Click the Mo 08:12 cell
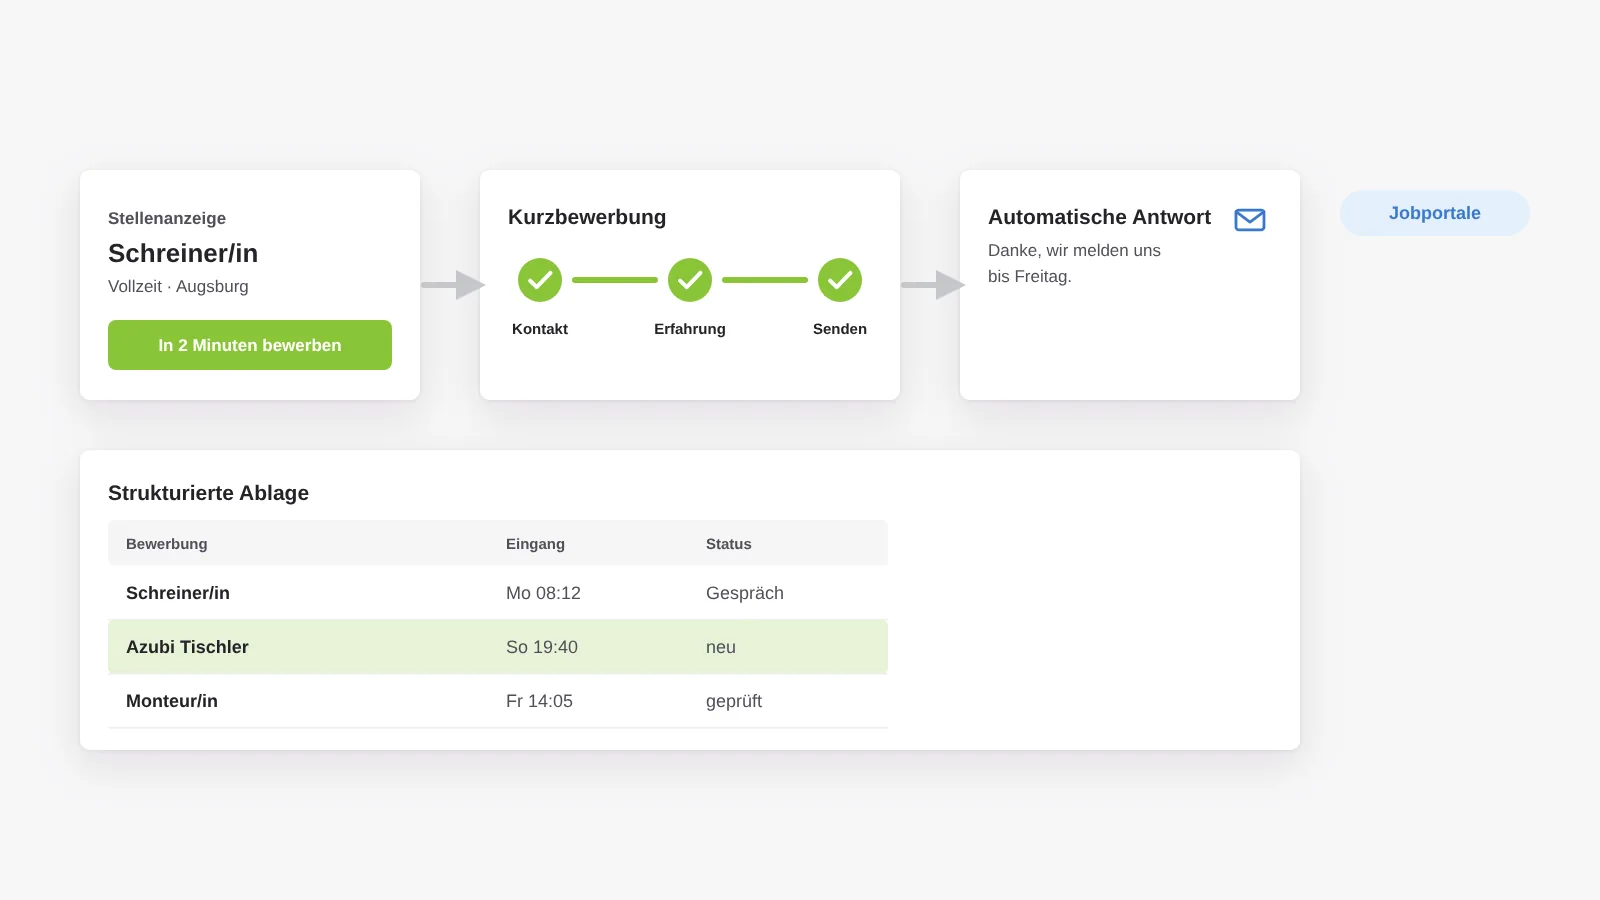Viewport: 1600px width, 900px height. 543,593
